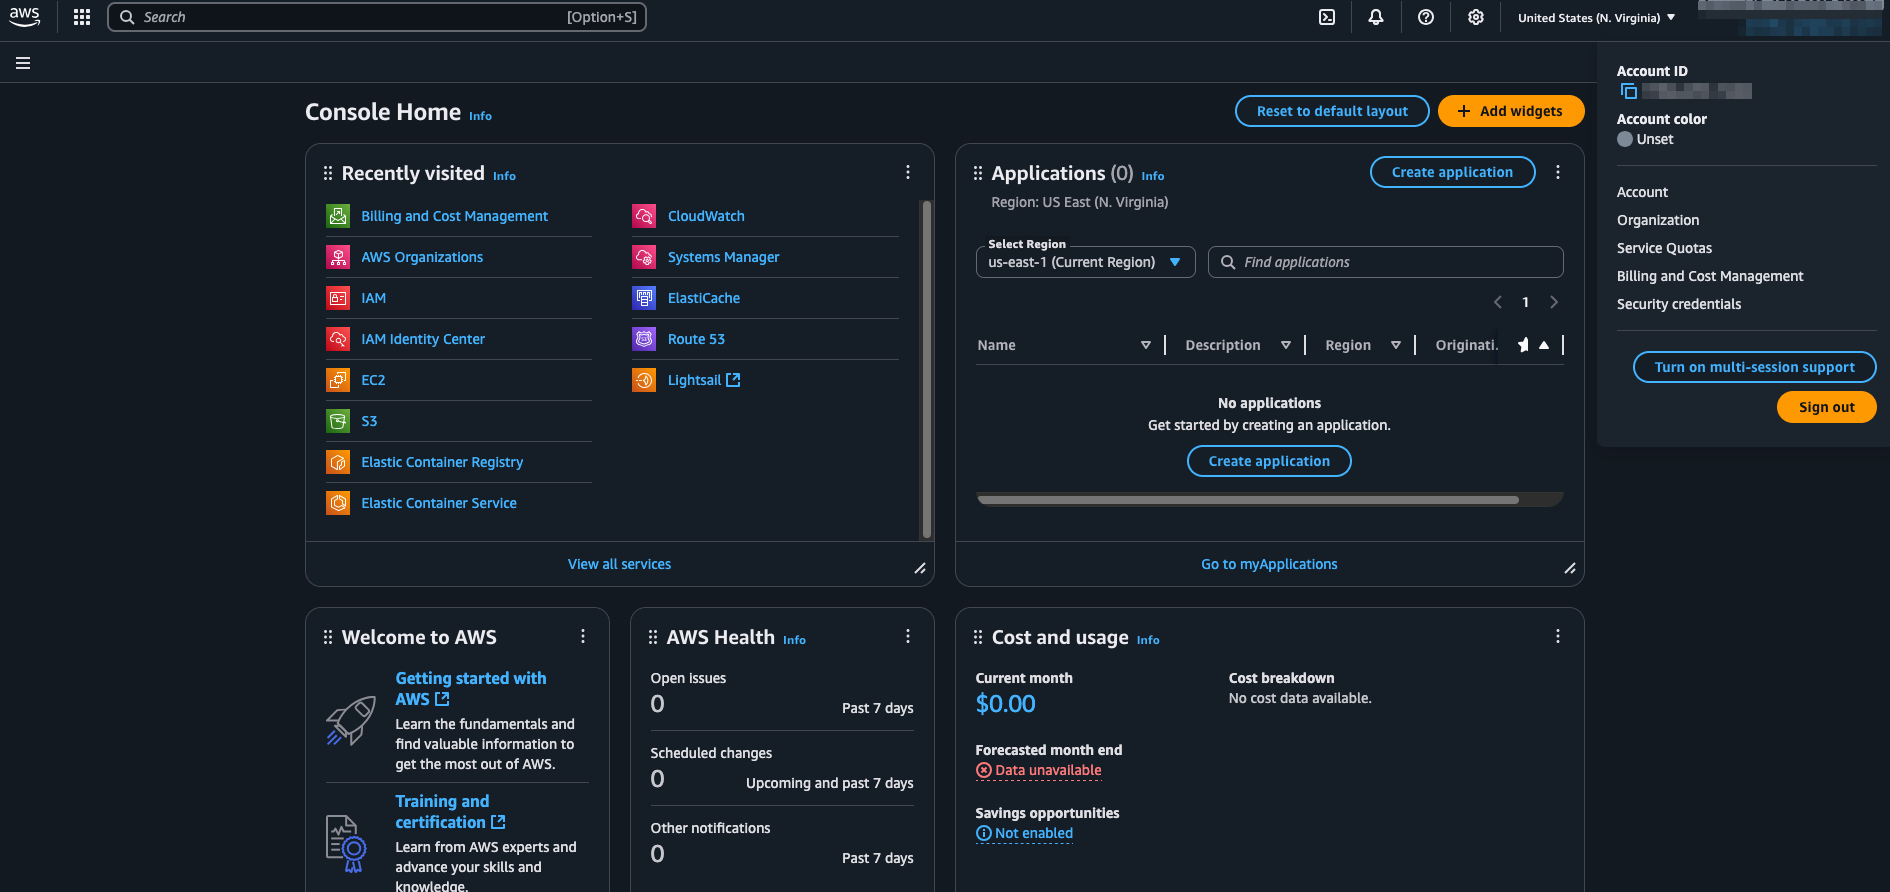
Task: Click Billing and Cost Management service icon
Action: pos(338,216)
